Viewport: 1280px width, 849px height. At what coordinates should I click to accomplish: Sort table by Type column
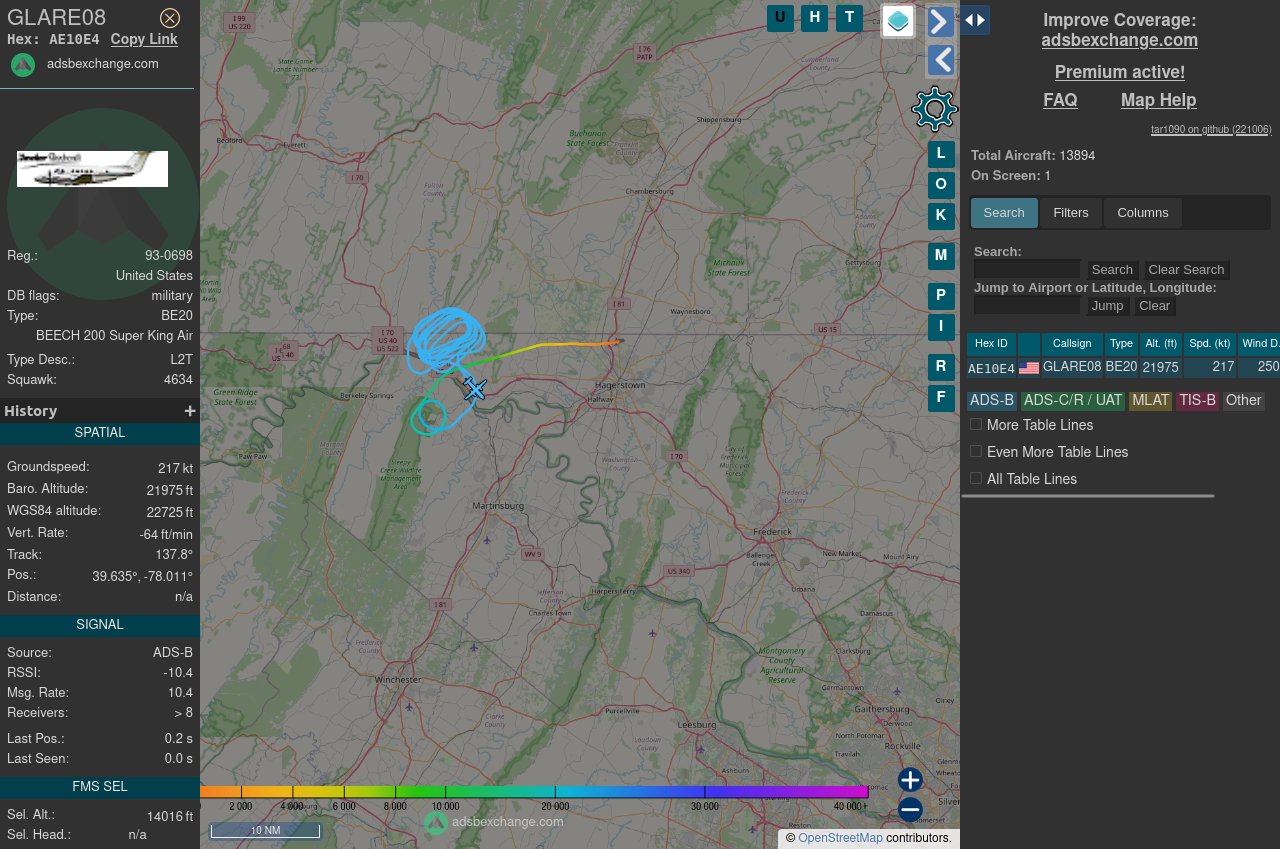point(1121,344)
